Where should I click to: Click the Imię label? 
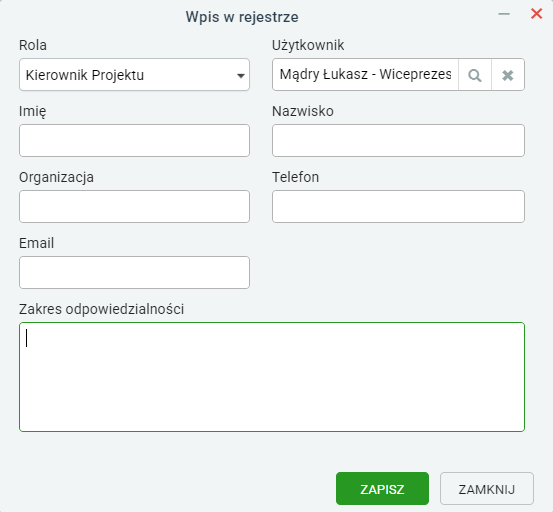(32, 111)
